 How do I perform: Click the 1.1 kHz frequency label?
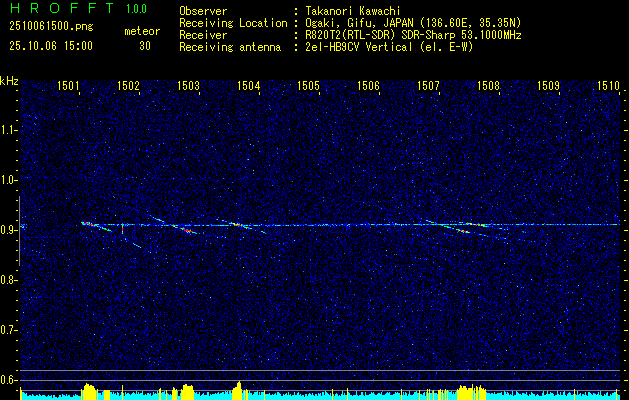9,129
